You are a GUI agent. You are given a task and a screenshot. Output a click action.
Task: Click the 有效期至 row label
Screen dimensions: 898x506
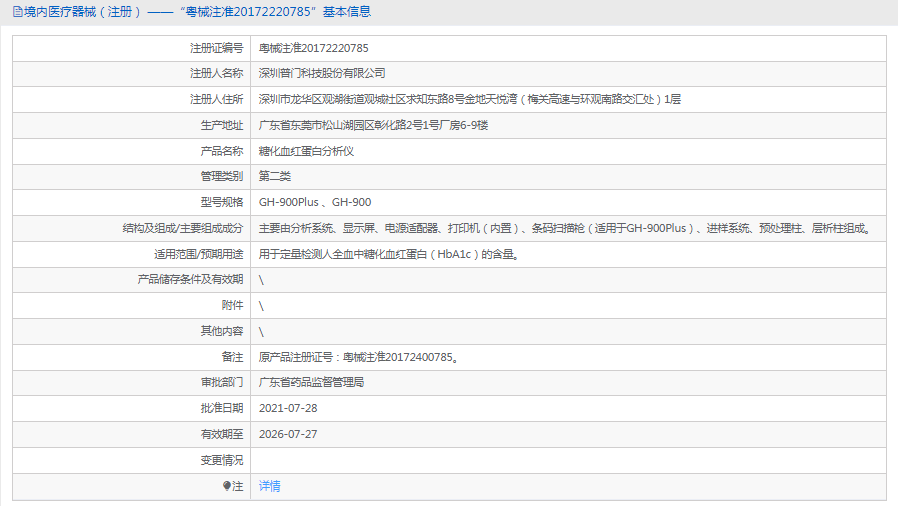tap(222, 434)
